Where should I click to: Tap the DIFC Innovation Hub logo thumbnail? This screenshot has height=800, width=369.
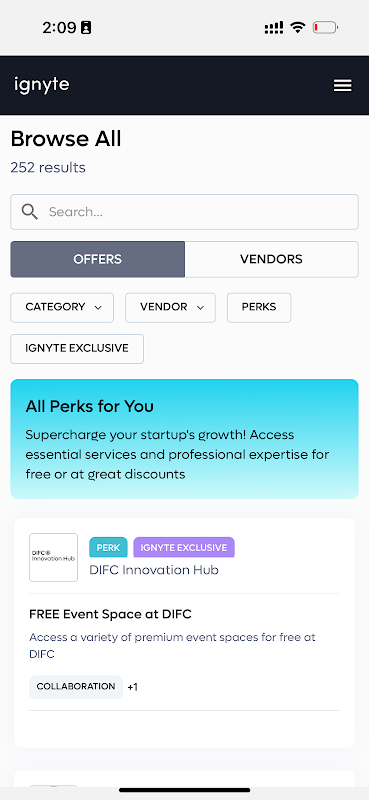[x=54, y=557]
